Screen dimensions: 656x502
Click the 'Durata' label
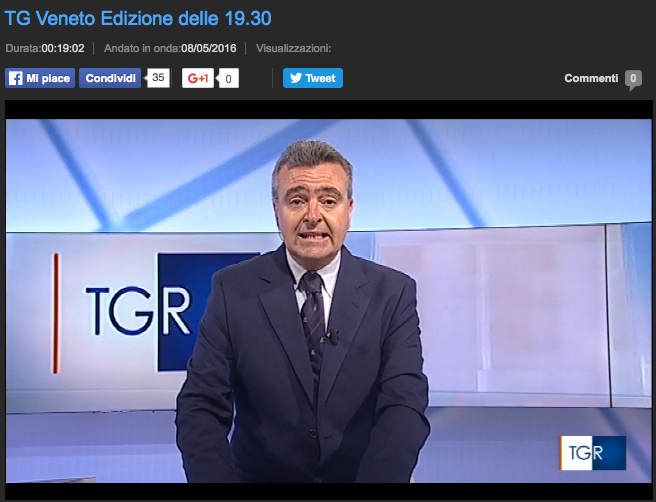23,48
